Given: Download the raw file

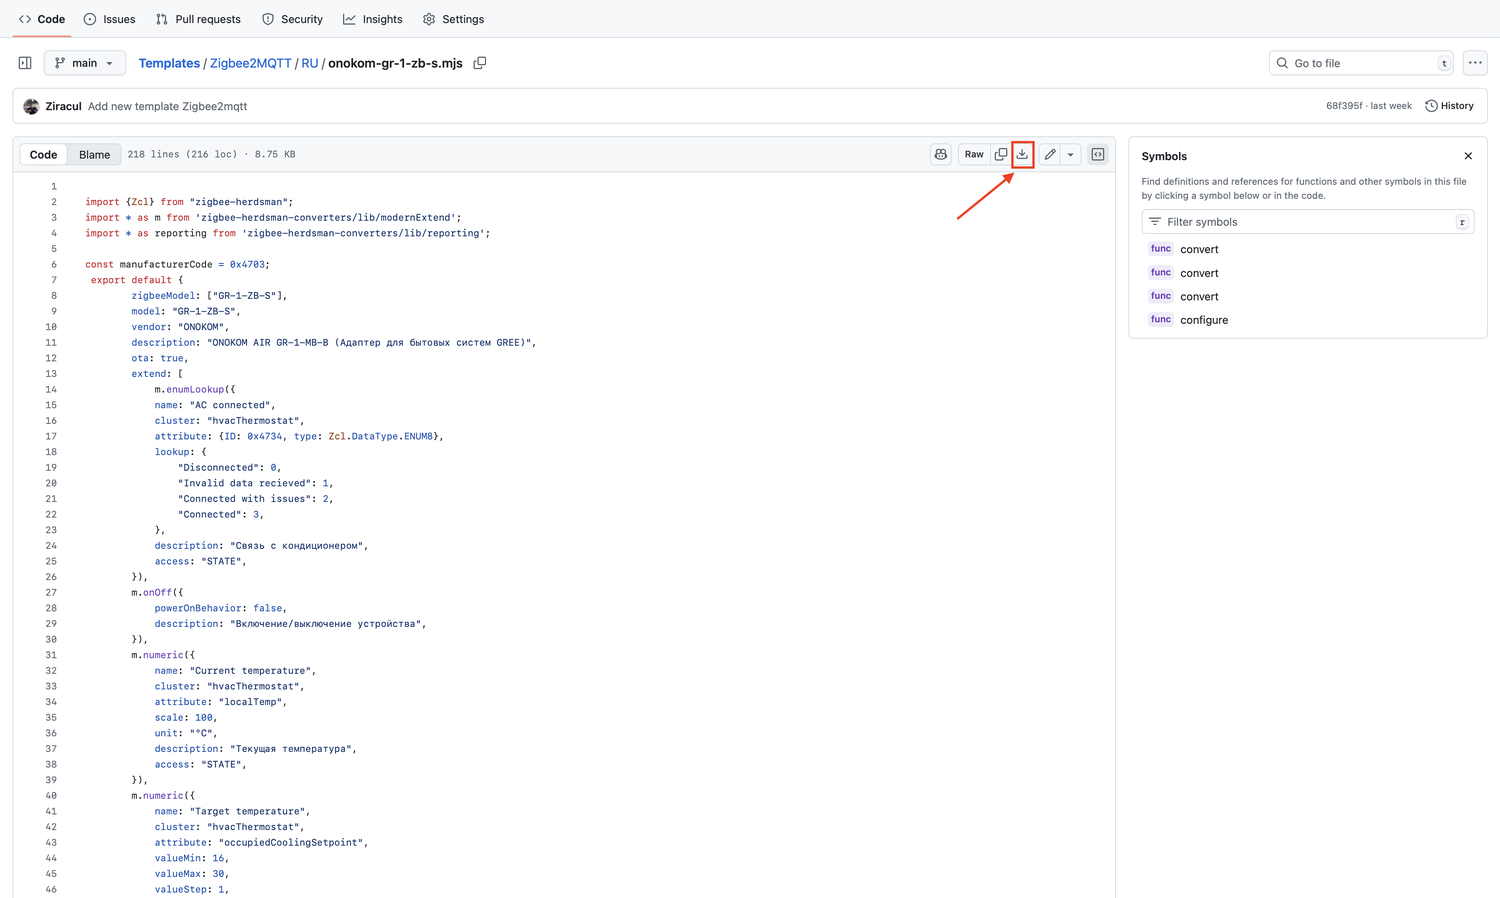Looking at the screenshot, I should coord(1022,154).
